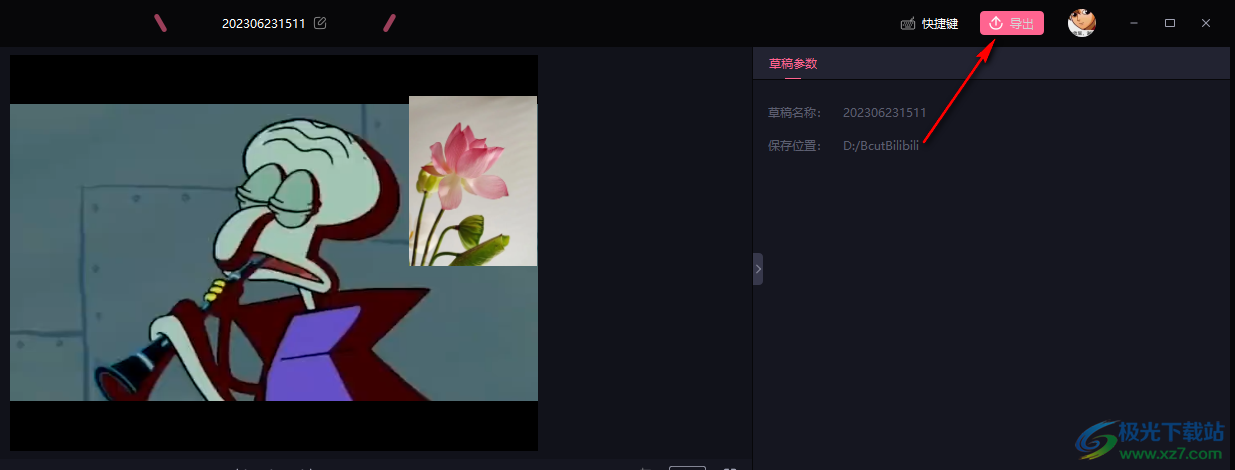Screen dimensions: 1235x470
Task: Open the user avatar profile
Action: pyautogui.click(x=1082, y=23)
